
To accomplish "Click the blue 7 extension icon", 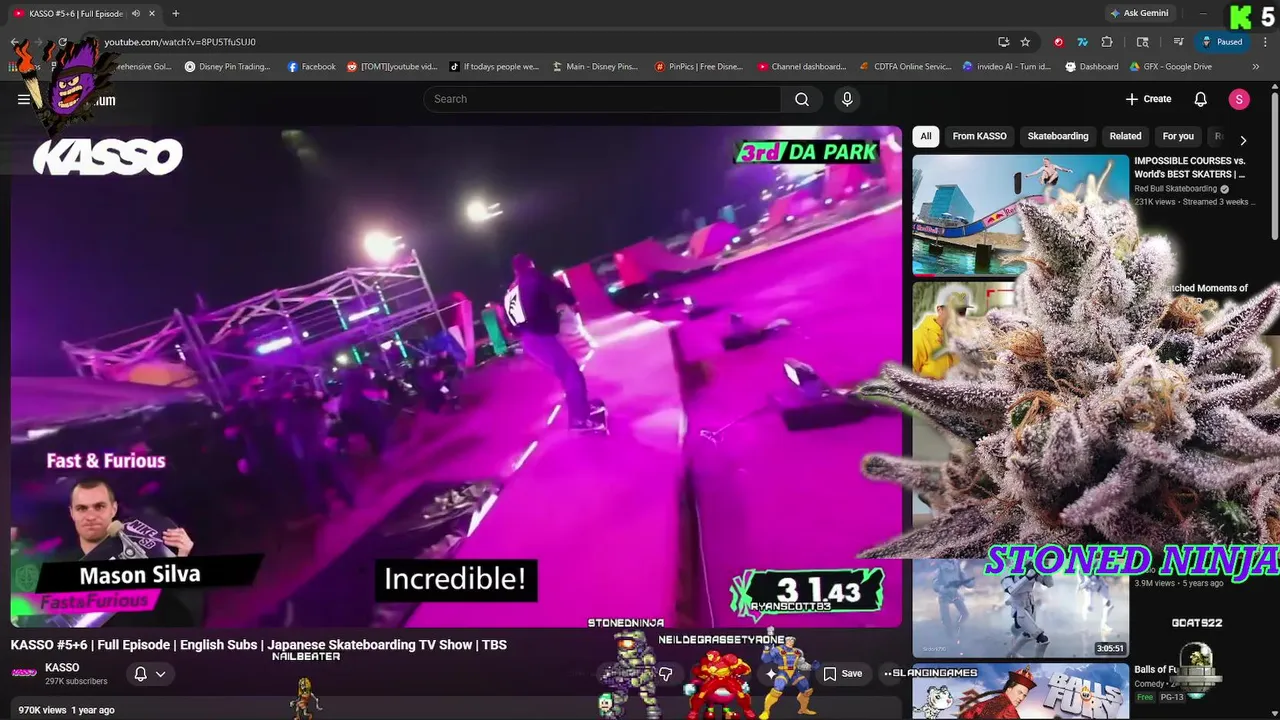I will click(1082, 42).
